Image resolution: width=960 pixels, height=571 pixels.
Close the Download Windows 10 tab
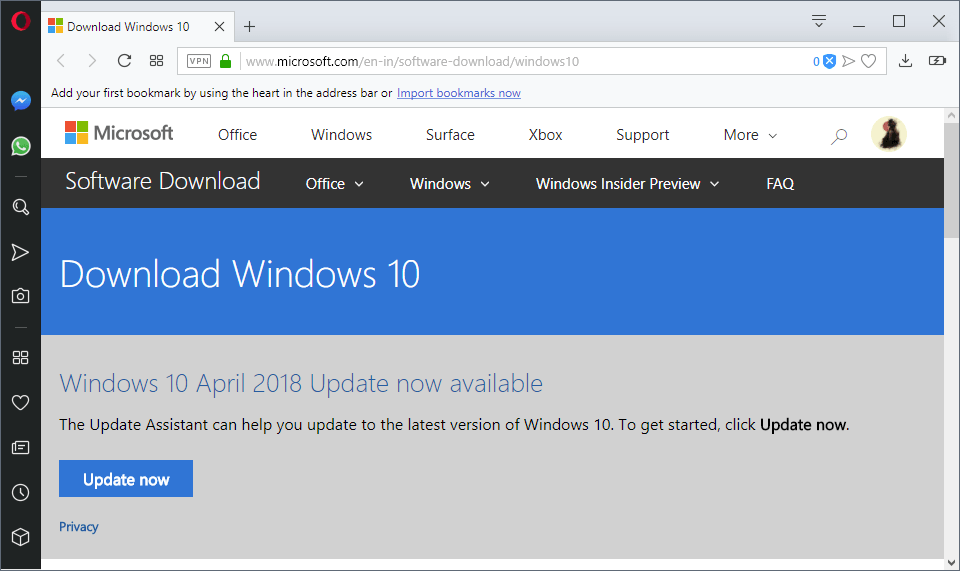pos(219,26)
